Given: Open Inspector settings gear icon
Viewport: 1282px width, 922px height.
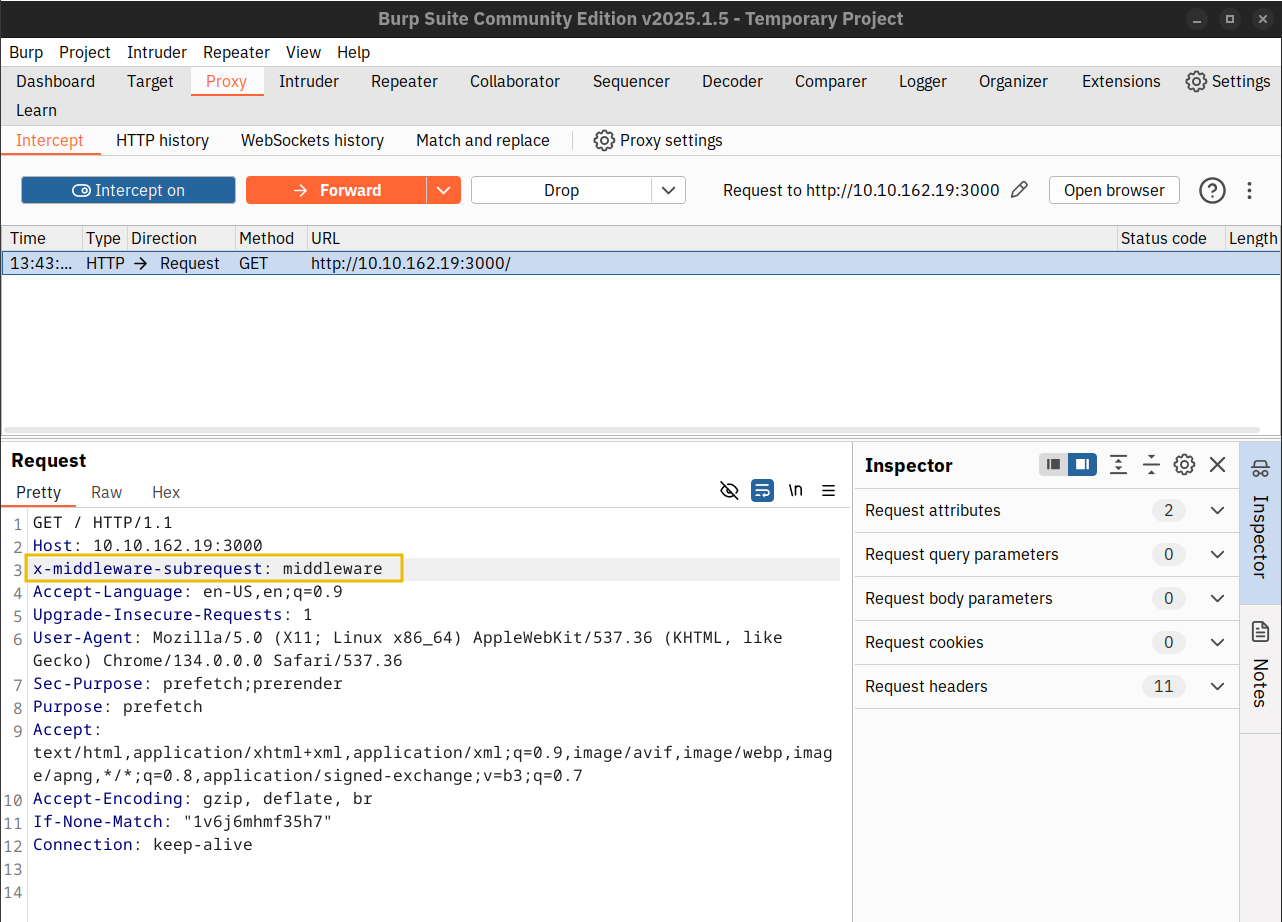Looking at the screenshot, I should [x=1184, y=464].
